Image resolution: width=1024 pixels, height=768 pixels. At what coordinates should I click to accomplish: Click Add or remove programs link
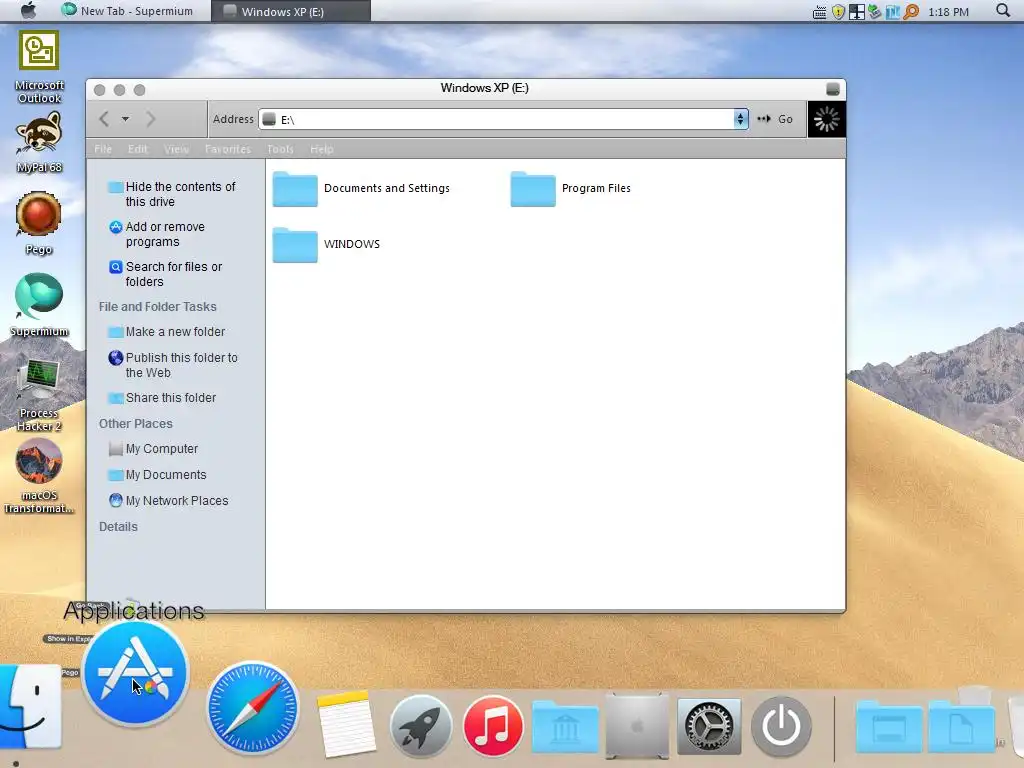pyautogui.click(x=157, y=234)
